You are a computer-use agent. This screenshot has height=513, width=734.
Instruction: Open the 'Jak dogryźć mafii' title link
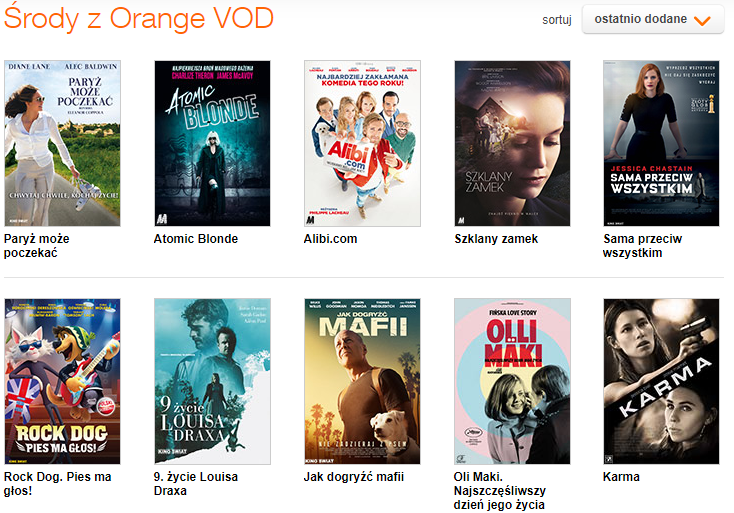353,477
